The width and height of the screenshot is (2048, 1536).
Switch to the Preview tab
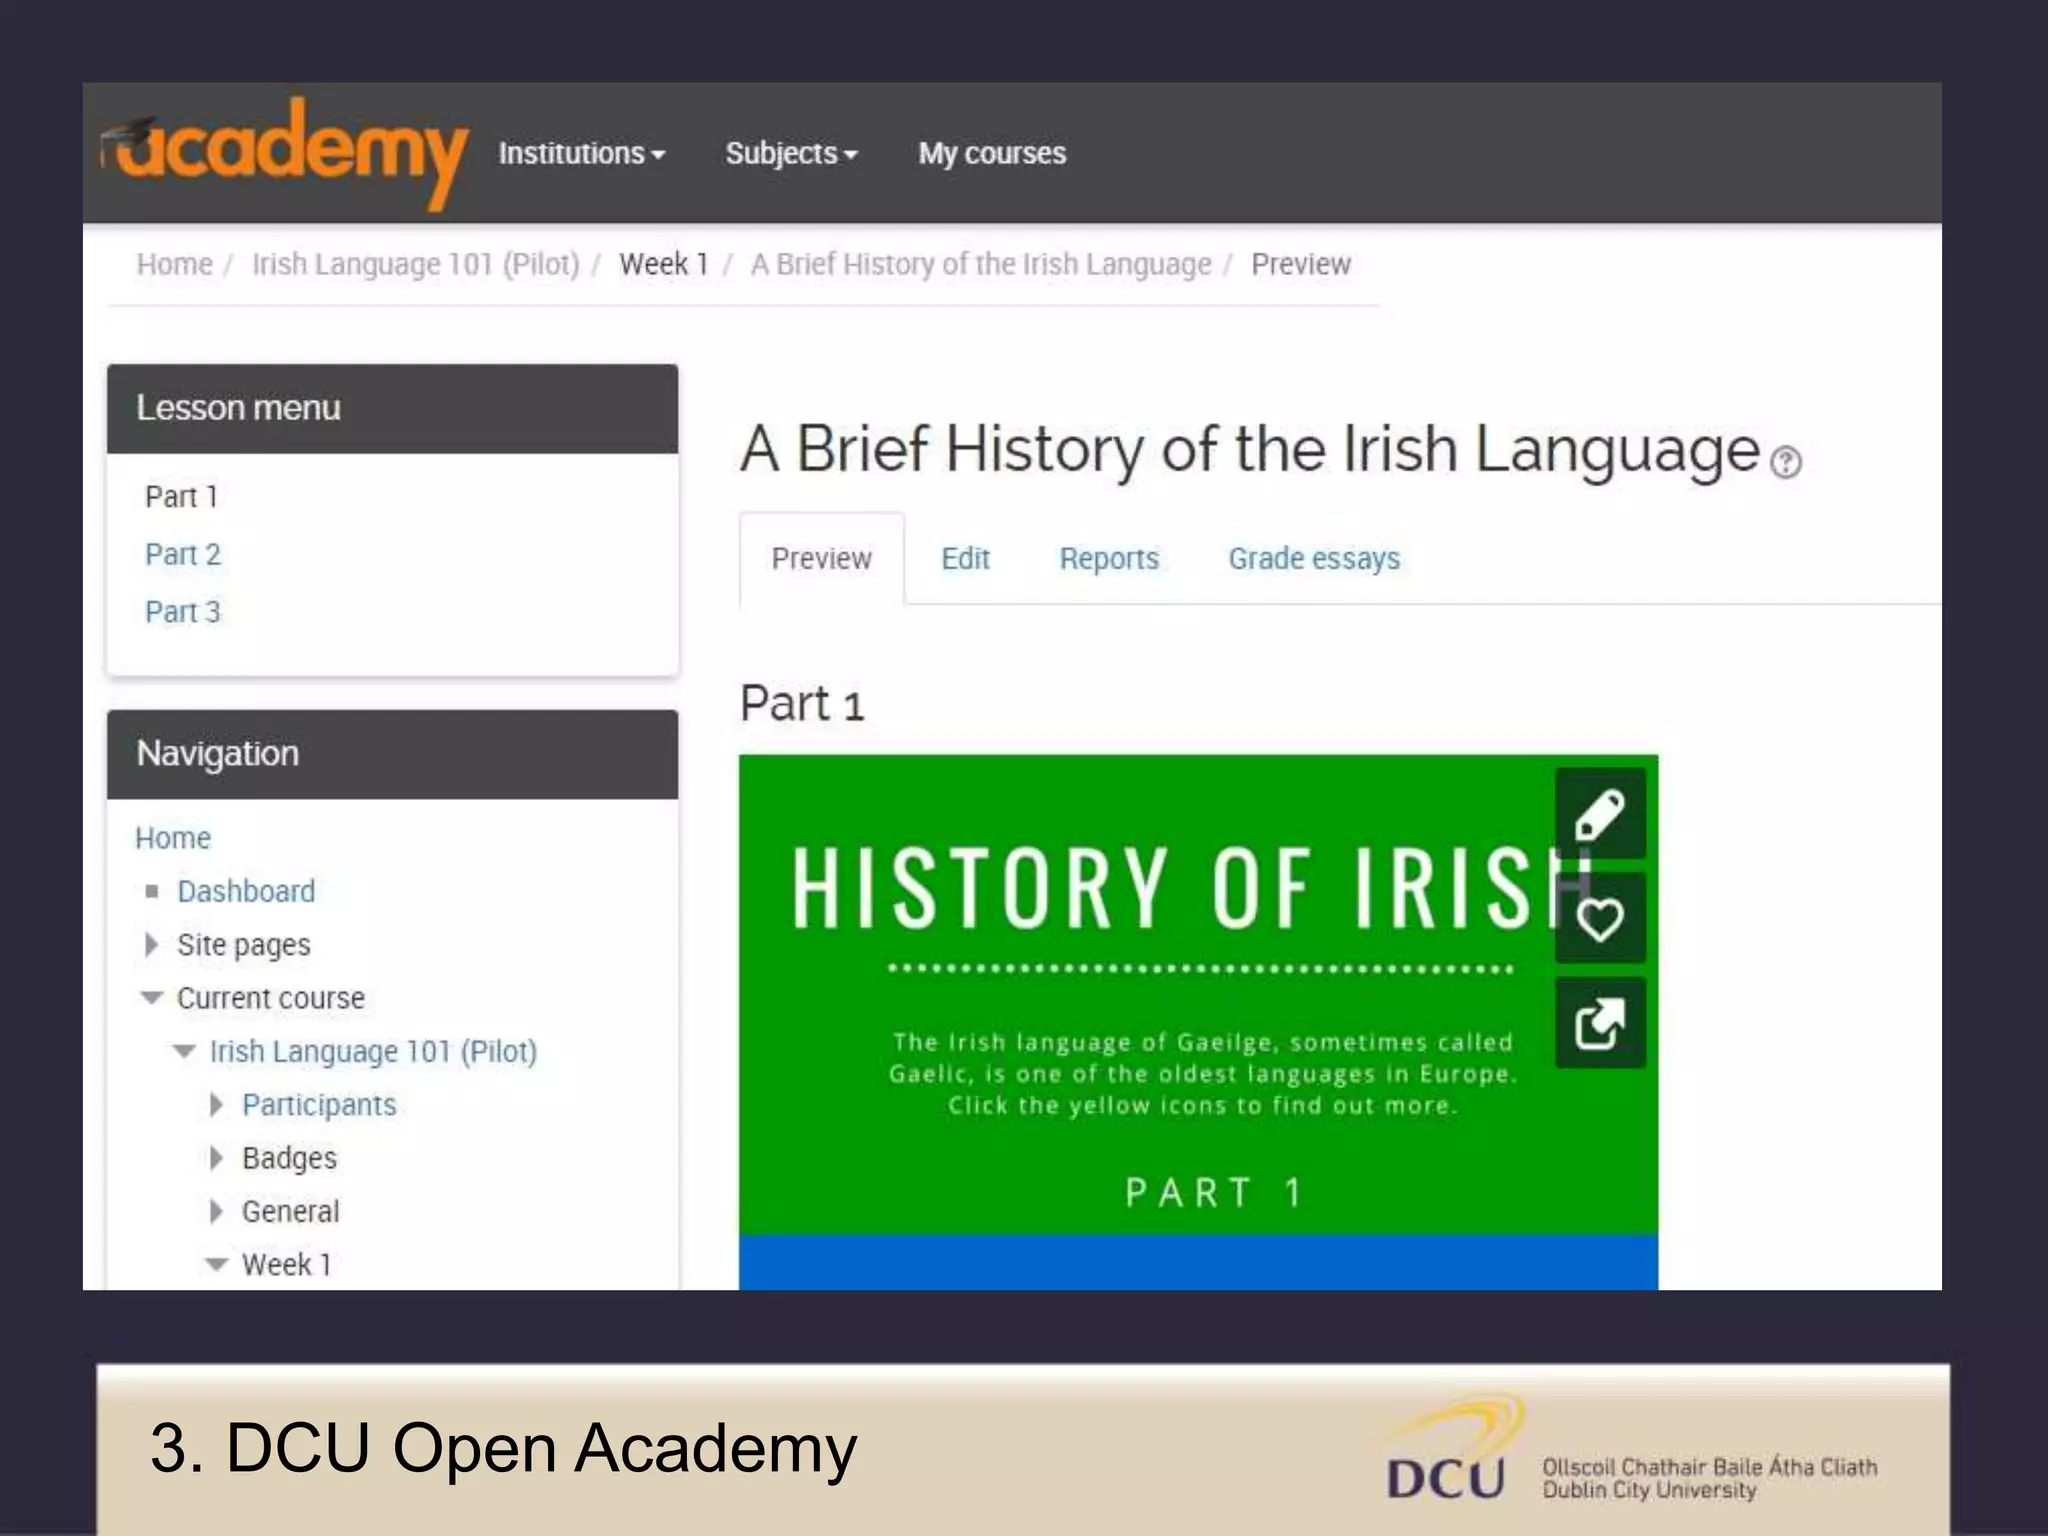(x=822, y=558)
